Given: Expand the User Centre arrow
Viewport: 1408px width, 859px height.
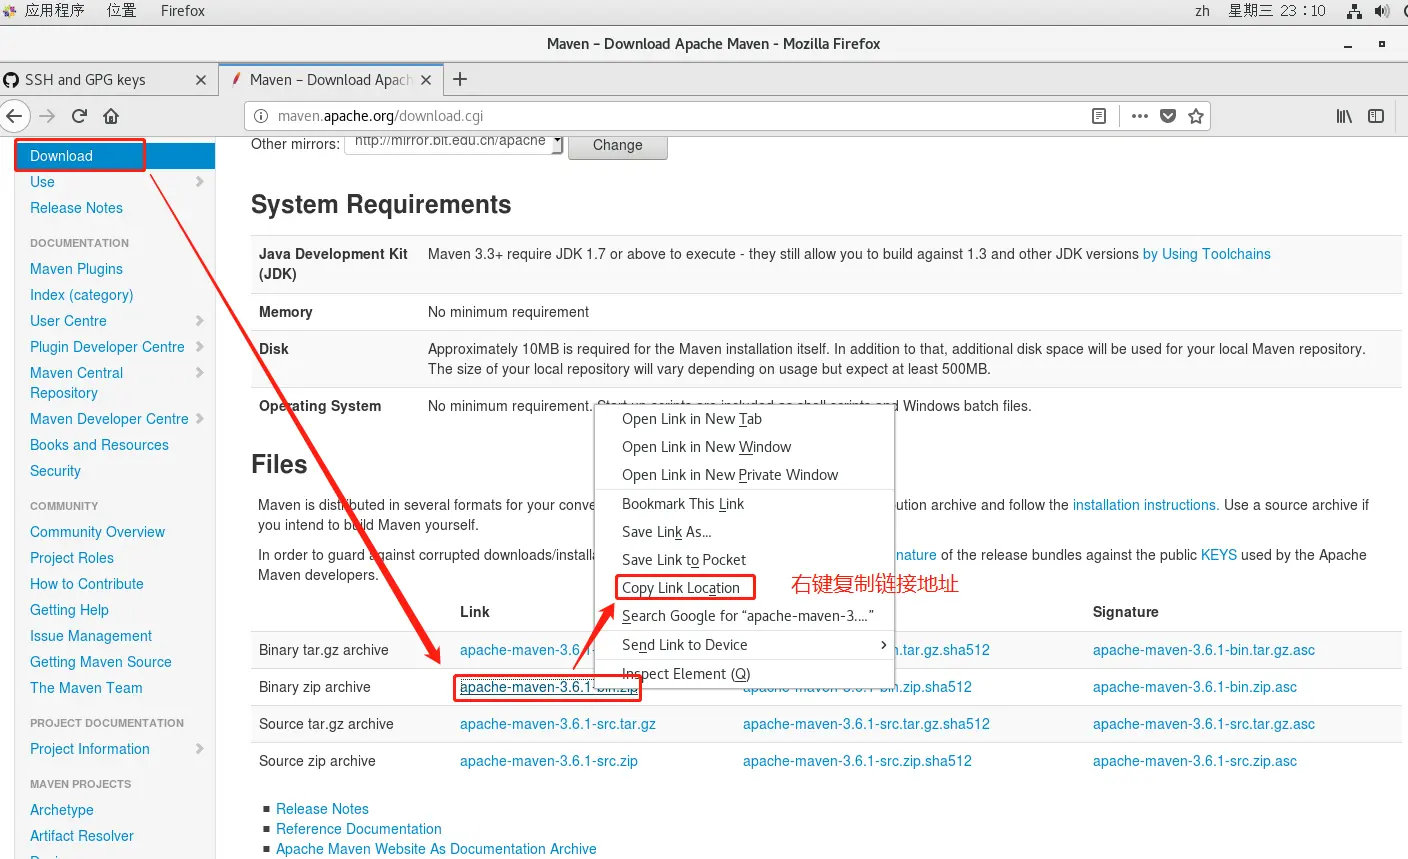Looking at the screenshot, I should (200, 321).
